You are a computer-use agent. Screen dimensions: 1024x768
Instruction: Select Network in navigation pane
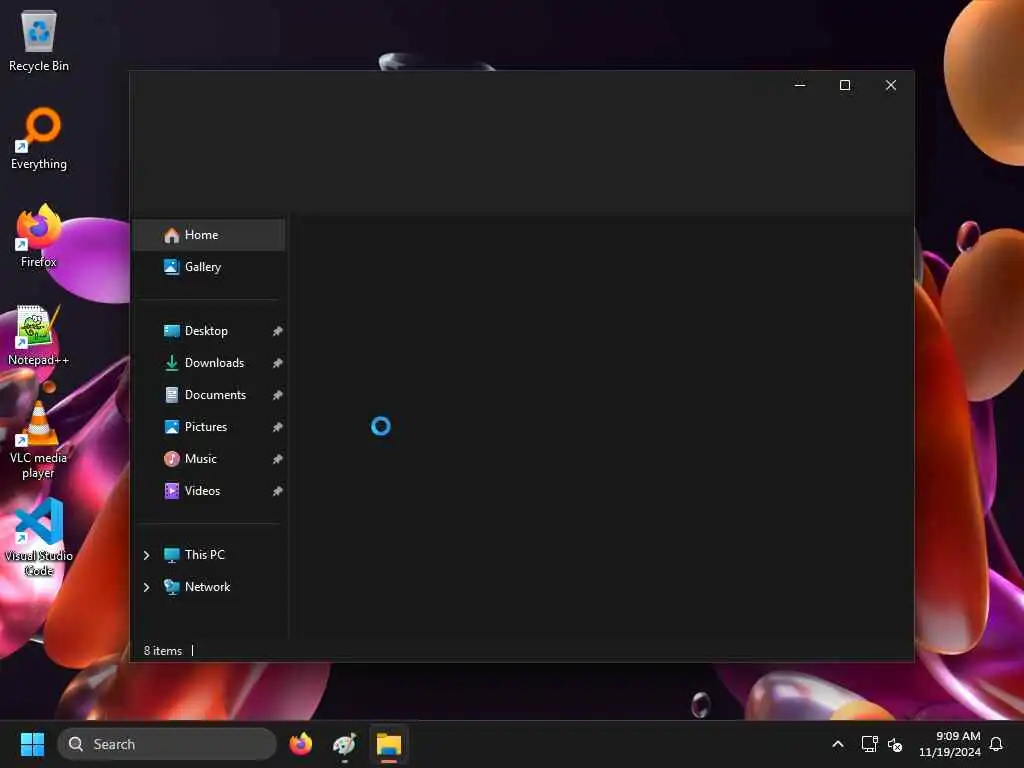(x=207, y=586)
